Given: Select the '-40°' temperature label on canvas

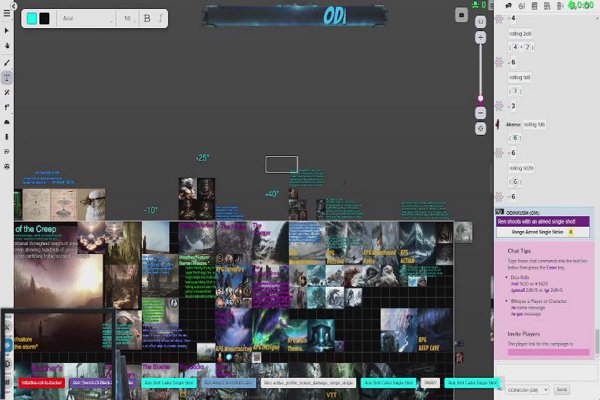Looking at the screenshot, I should [x=272, y=194].
